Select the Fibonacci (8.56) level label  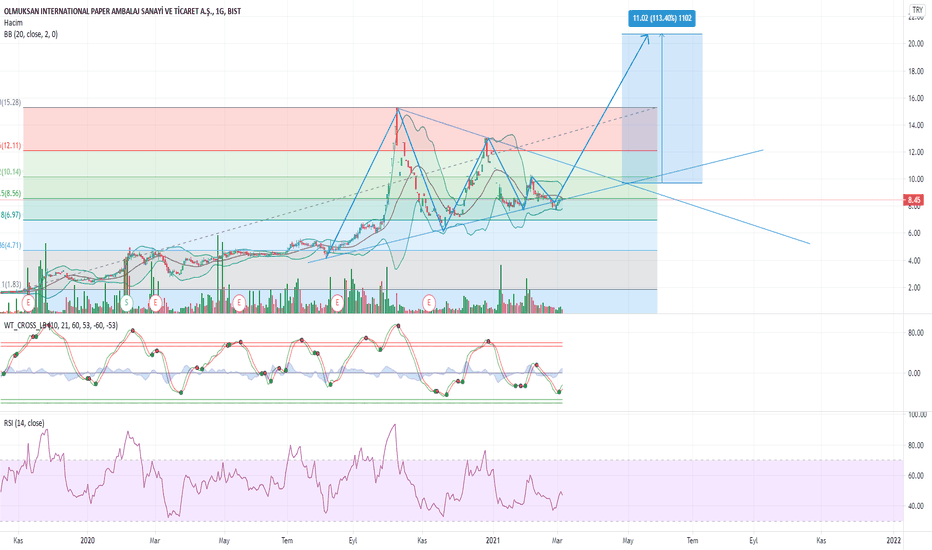coord(11,193)
